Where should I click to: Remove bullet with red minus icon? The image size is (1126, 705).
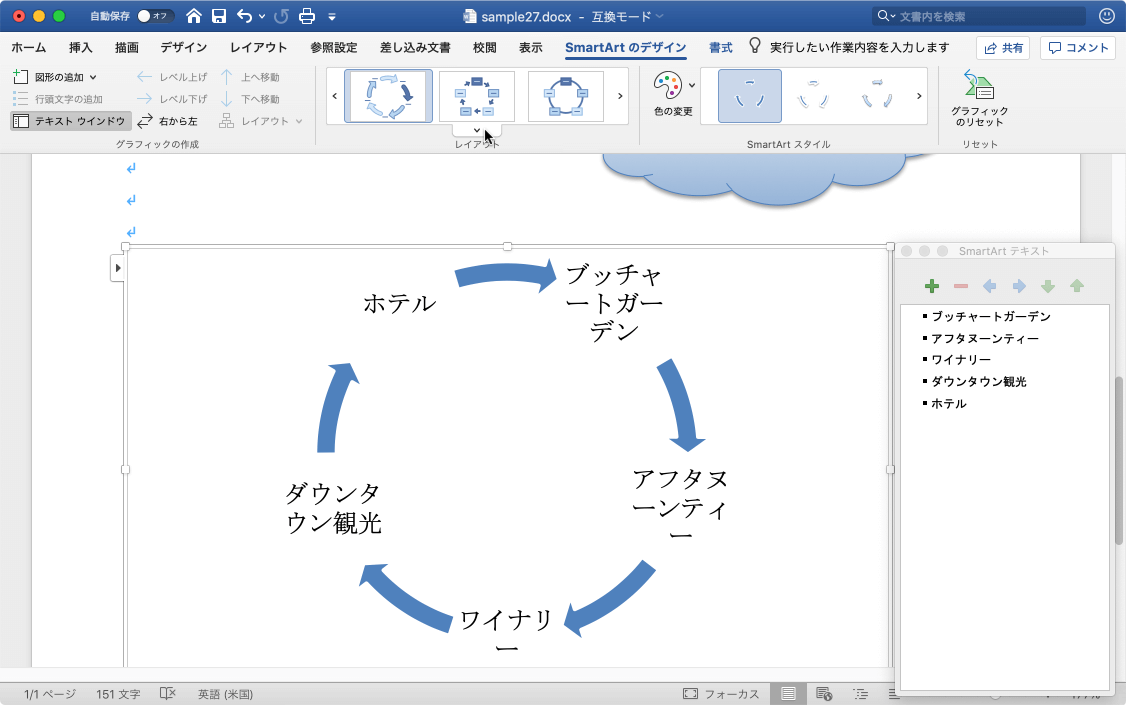[961, 286]
